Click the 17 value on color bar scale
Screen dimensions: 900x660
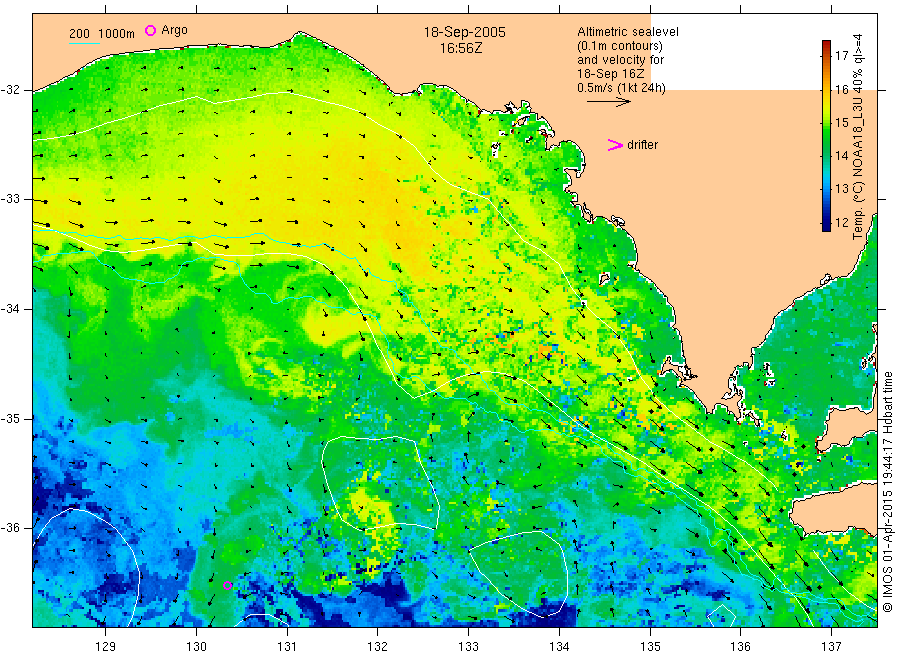click(841, 56)
